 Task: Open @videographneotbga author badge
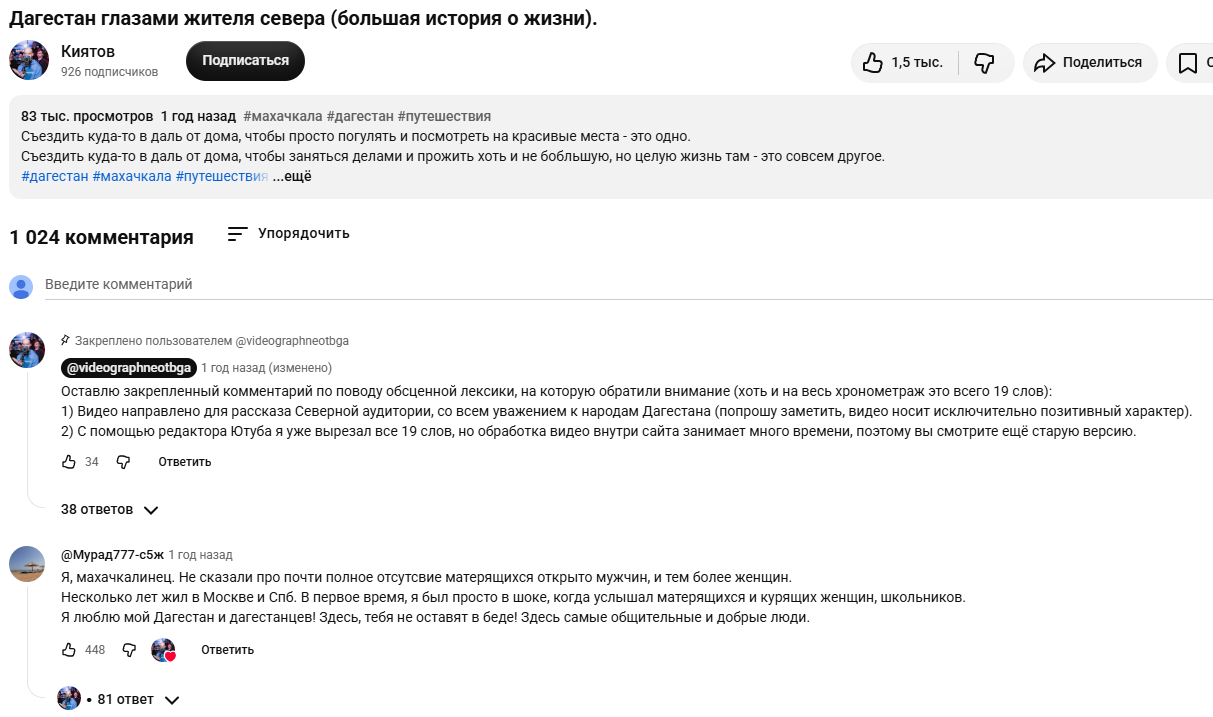tap(128, 367)
